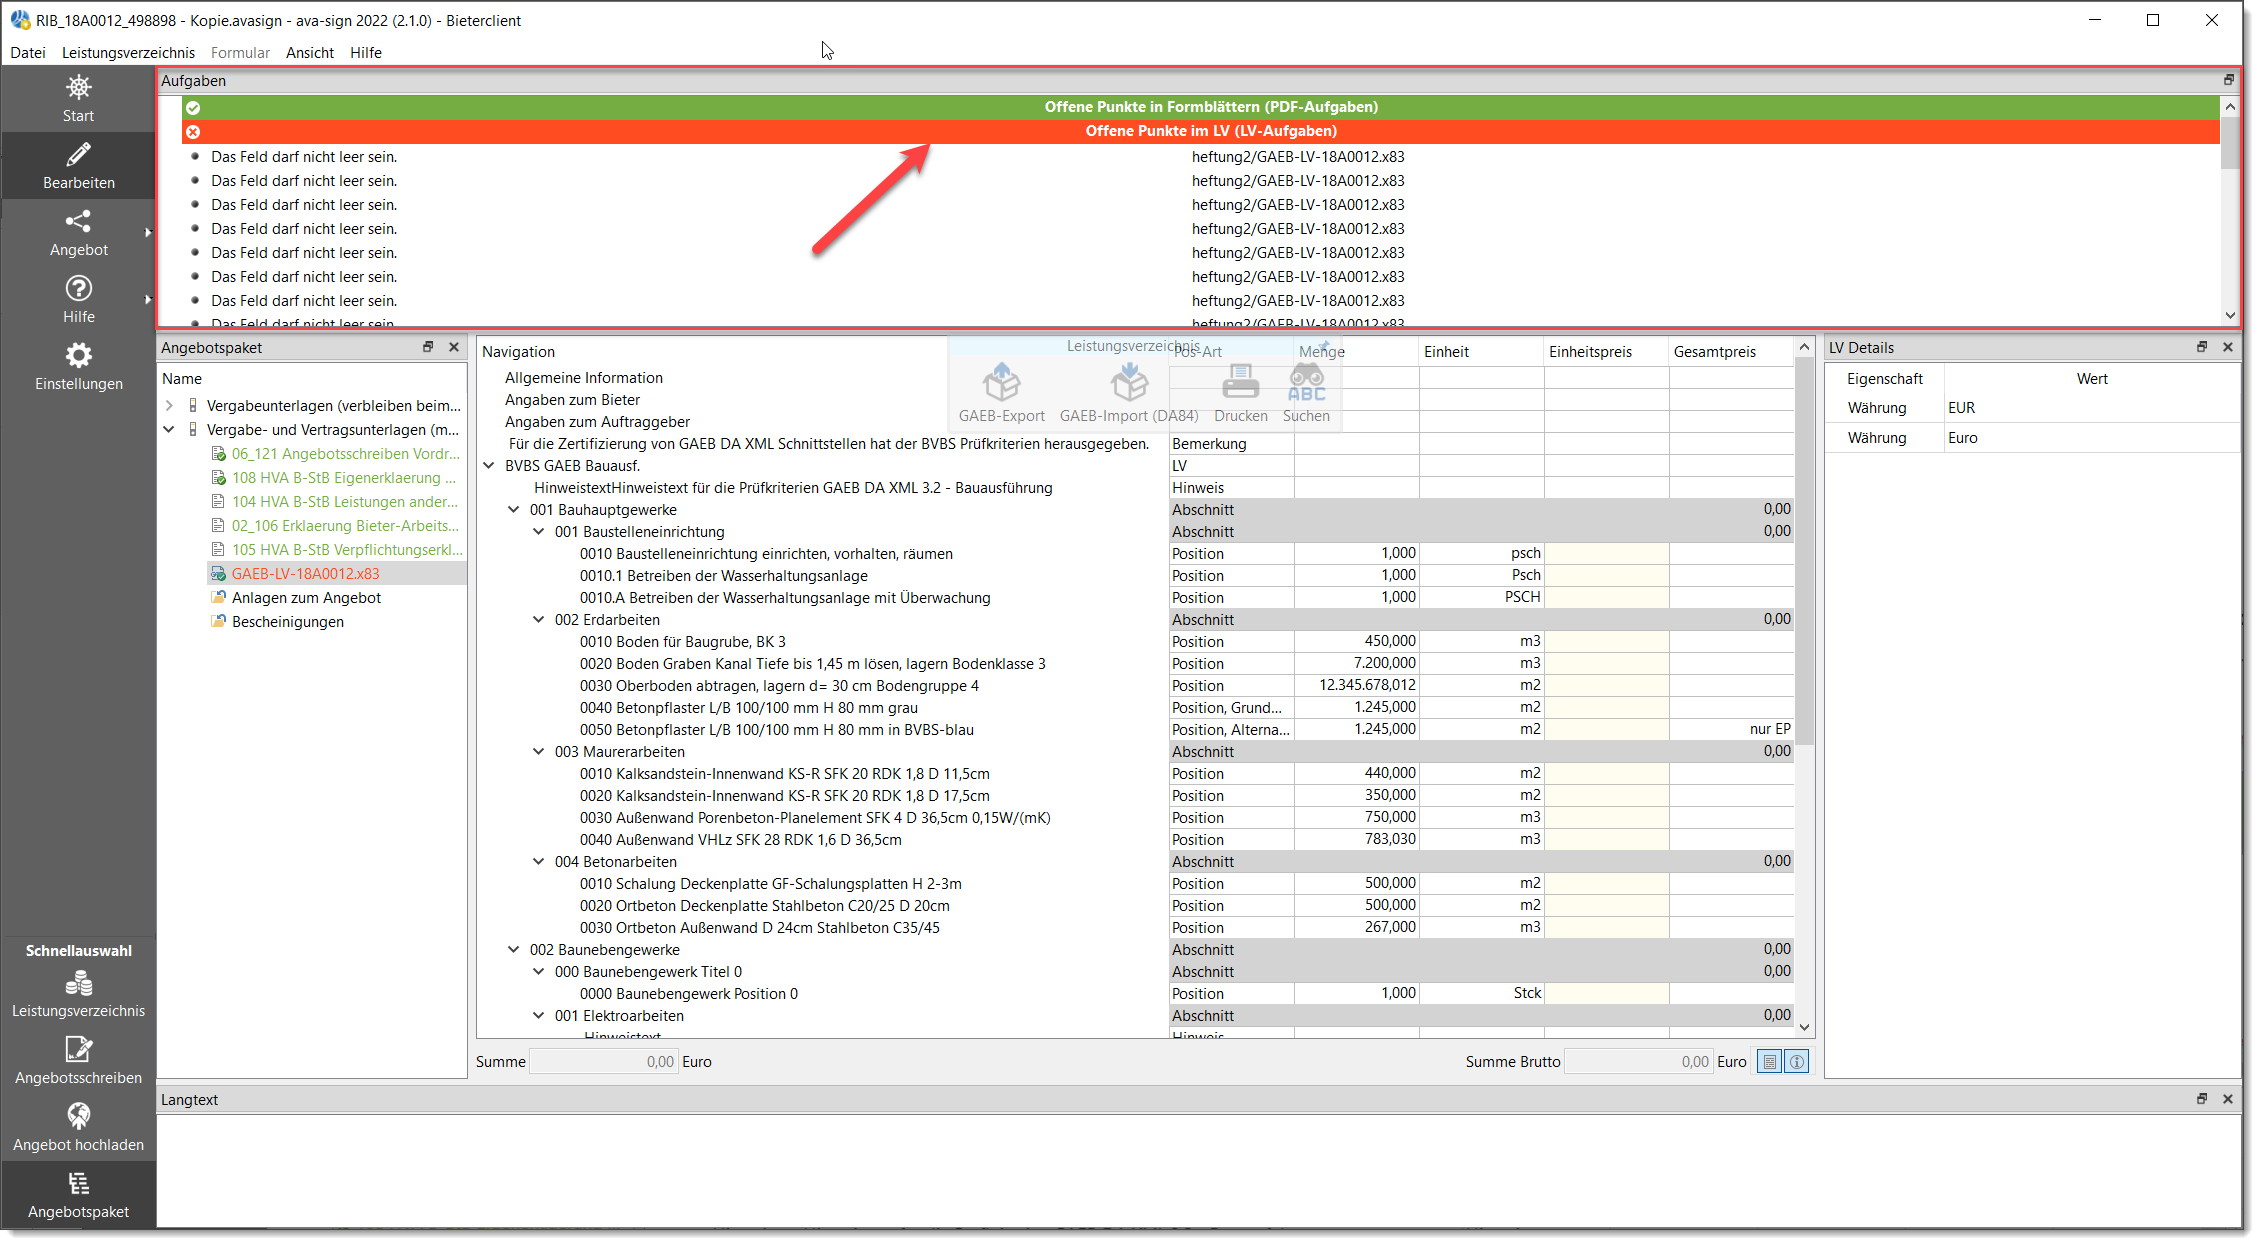Expand Vergabeunterlagen (verbleiben beim...) node

[169, 405]
